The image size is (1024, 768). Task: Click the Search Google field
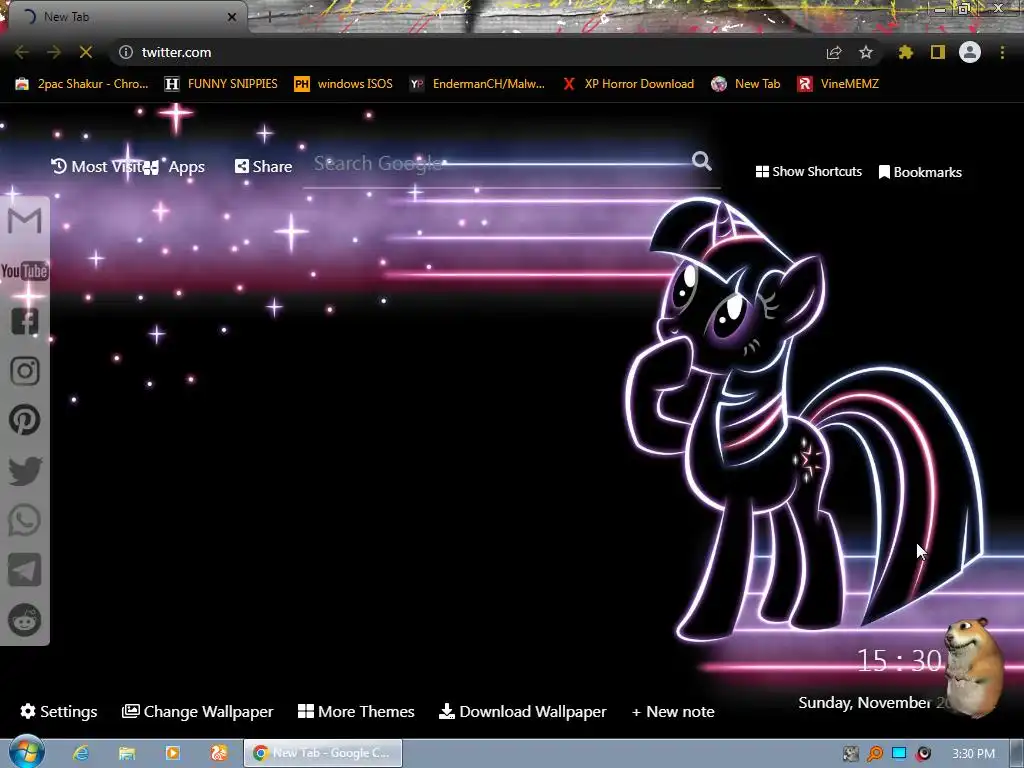500,163
